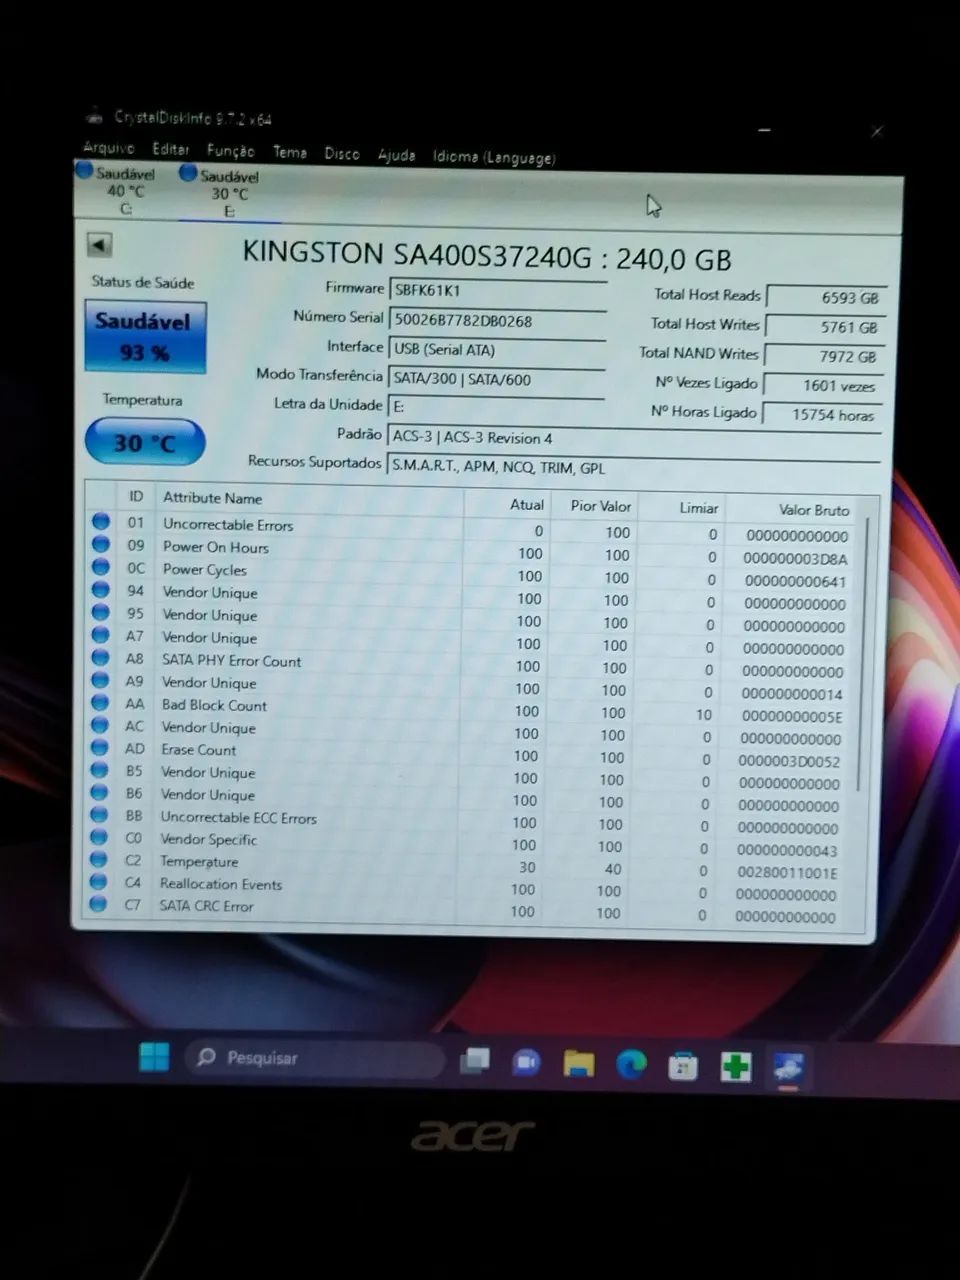Select the Power On Hours attribute text
The height and width of the screenshot is (1280, 960).
pos(215,547)
